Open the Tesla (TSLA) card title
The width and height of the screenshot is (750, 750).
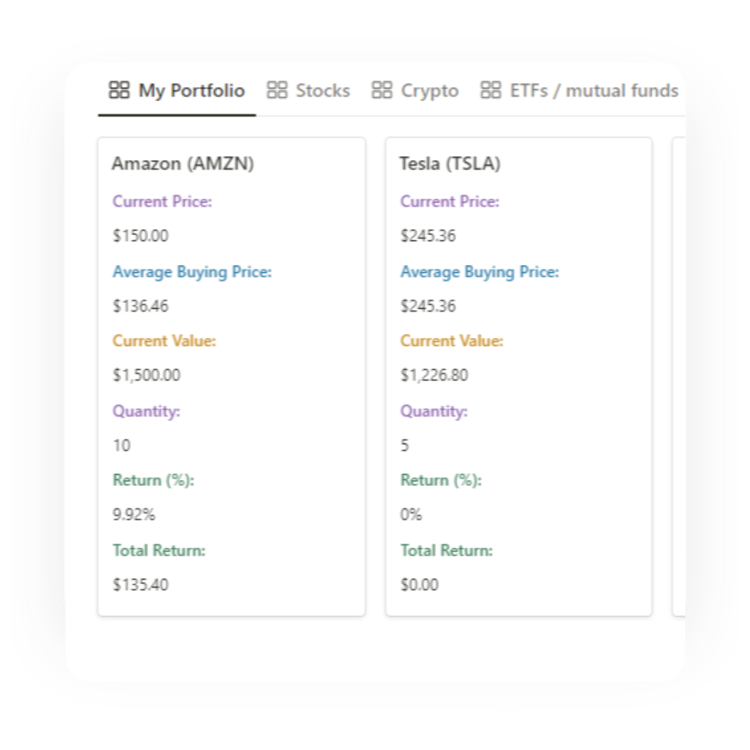coord(450,164)
